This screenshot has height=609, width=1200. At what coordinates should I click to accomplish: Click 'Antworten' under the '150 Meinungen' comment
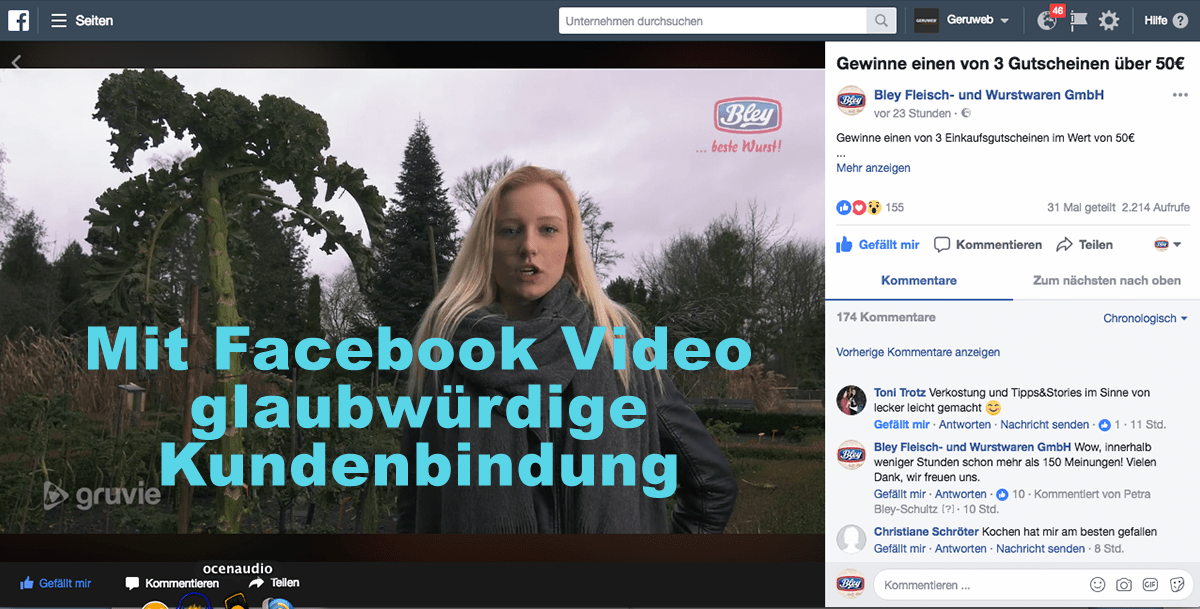(961, 494)
